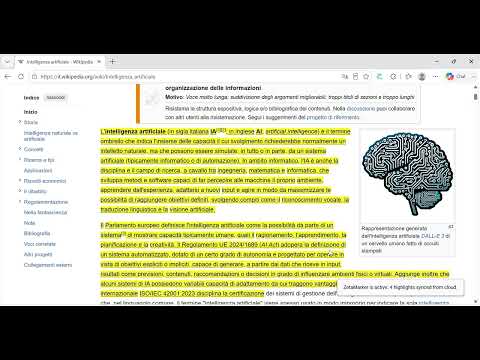The height and width of the screenshot is (360, 480).
Task: Click scrollbar down arrow at bottom right
Action: pos(475,301)
